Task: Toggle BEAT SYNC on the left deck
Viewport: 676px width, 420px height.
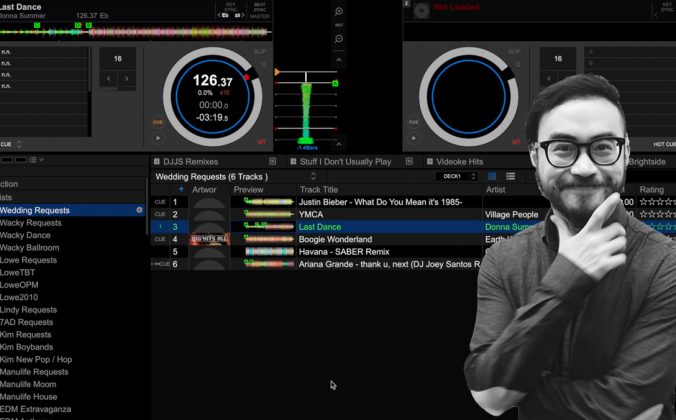Action: tap(257, 12)
